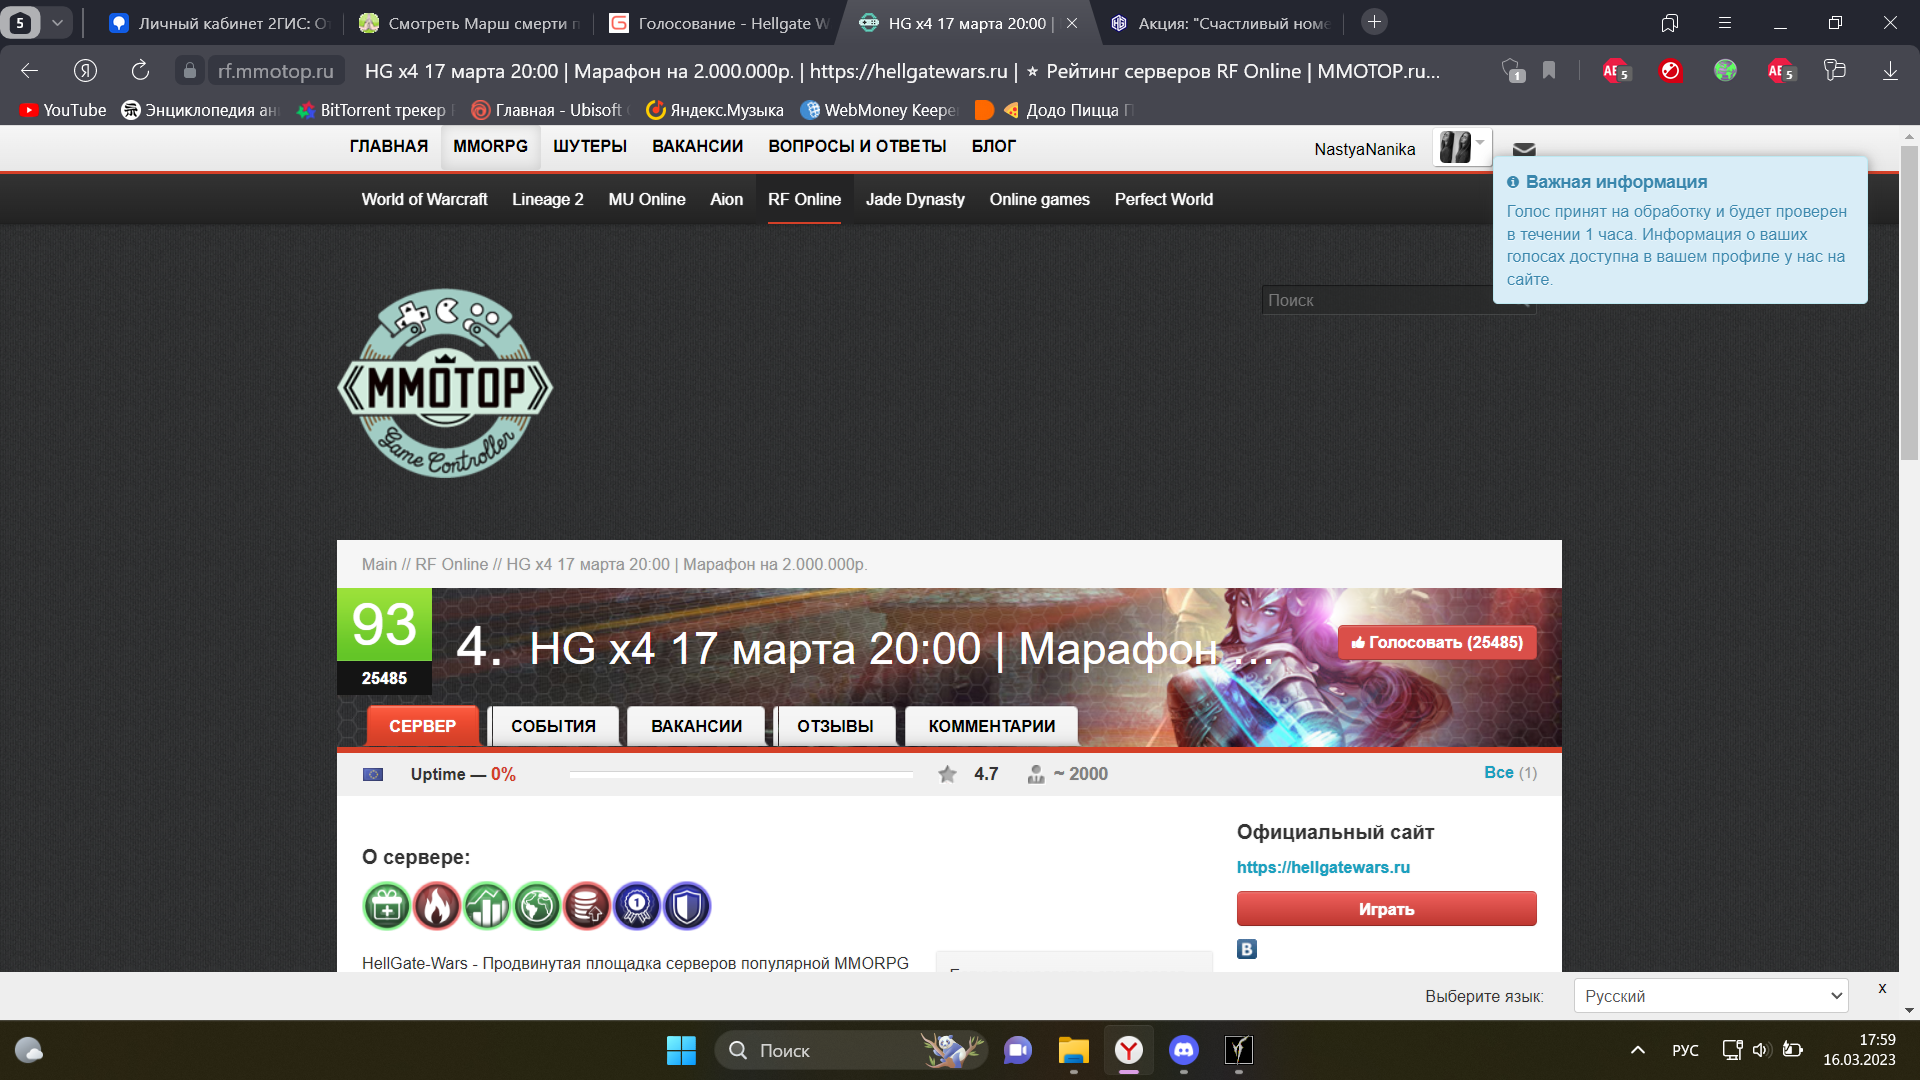Bookmark this page with the bookmark icon
1920x1080 pixels.
[1549, 70]
